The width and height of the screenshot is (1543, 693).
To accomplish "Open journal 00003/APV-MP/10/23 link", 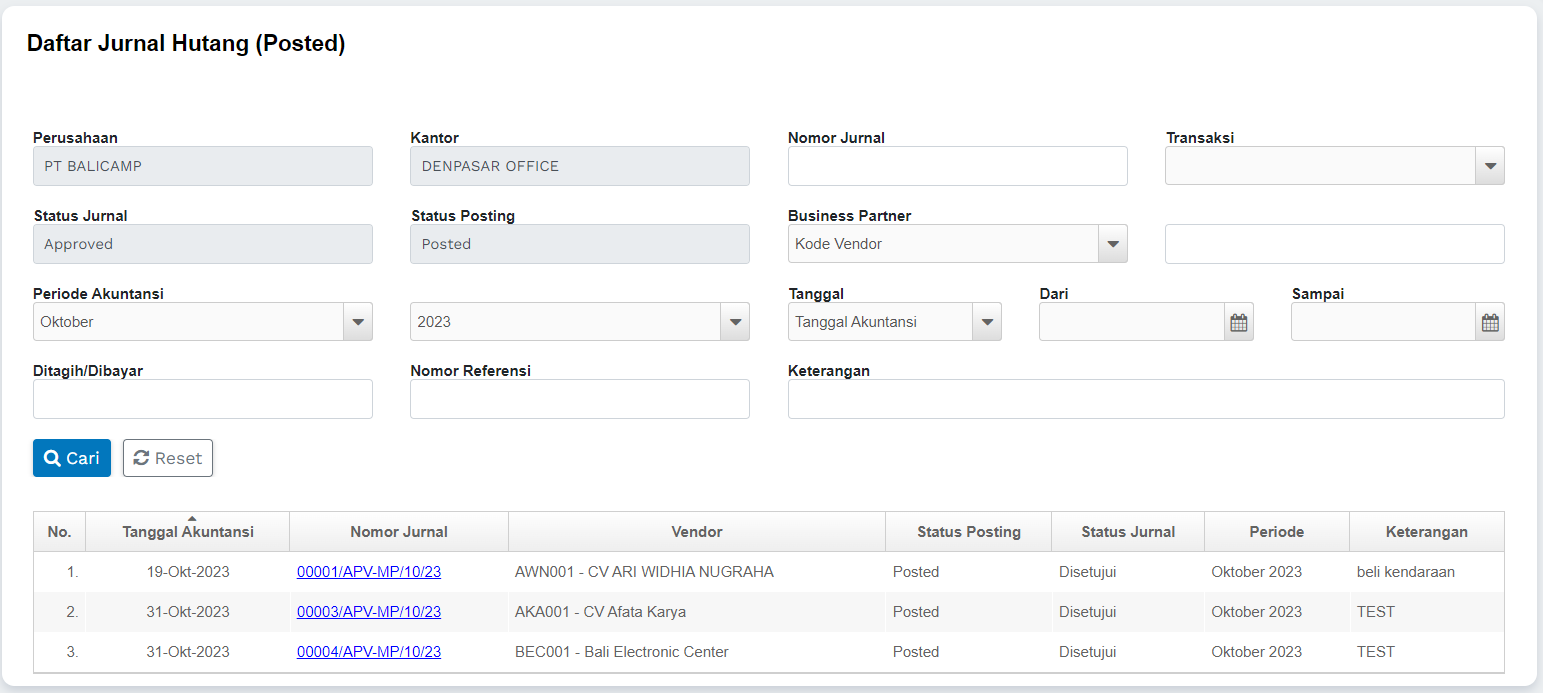I will (x=369, y=612).
